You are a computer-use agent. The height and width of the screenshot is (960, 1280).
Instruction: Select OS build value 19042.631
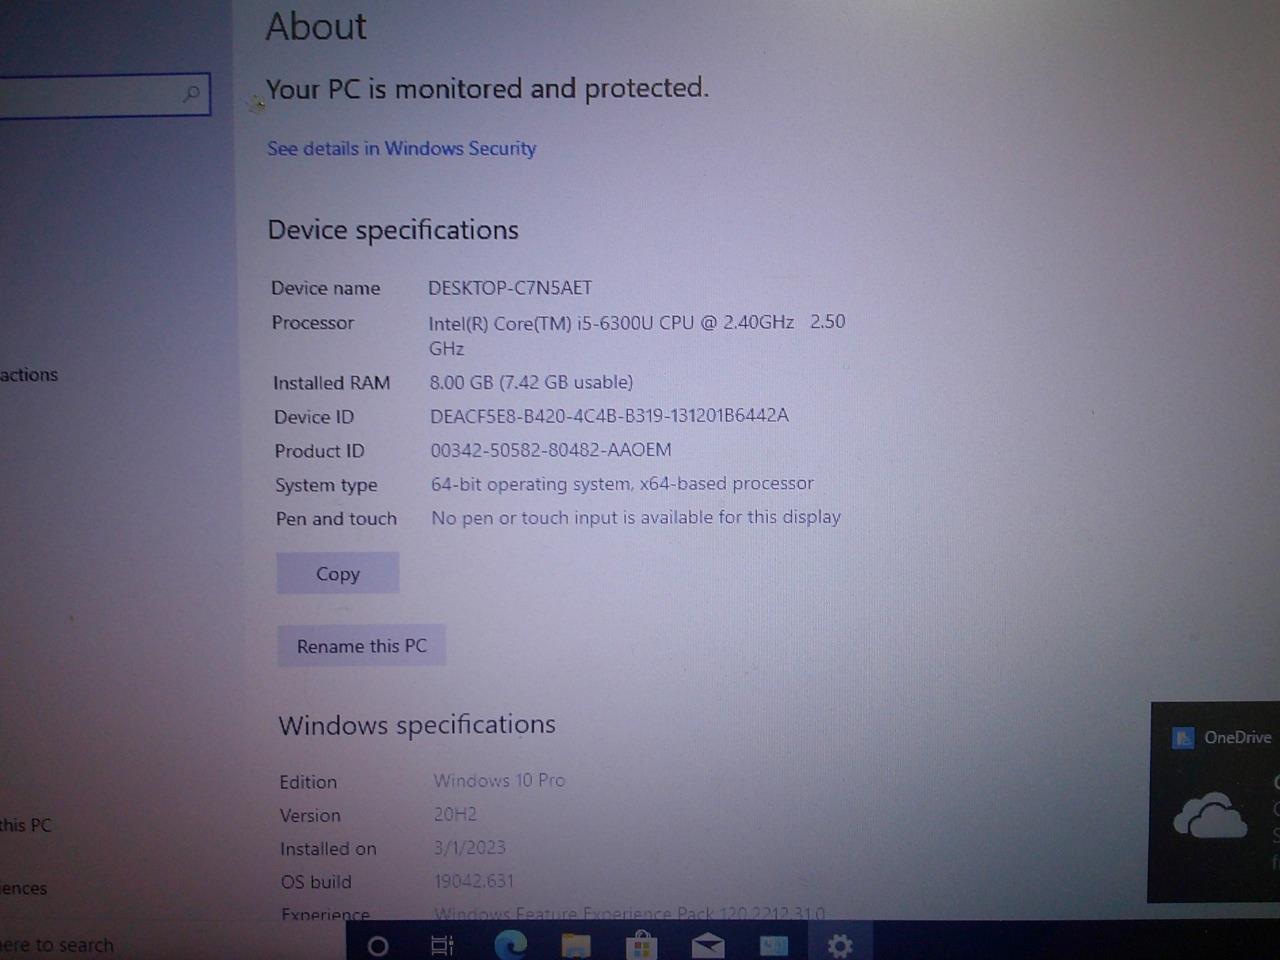474,881
